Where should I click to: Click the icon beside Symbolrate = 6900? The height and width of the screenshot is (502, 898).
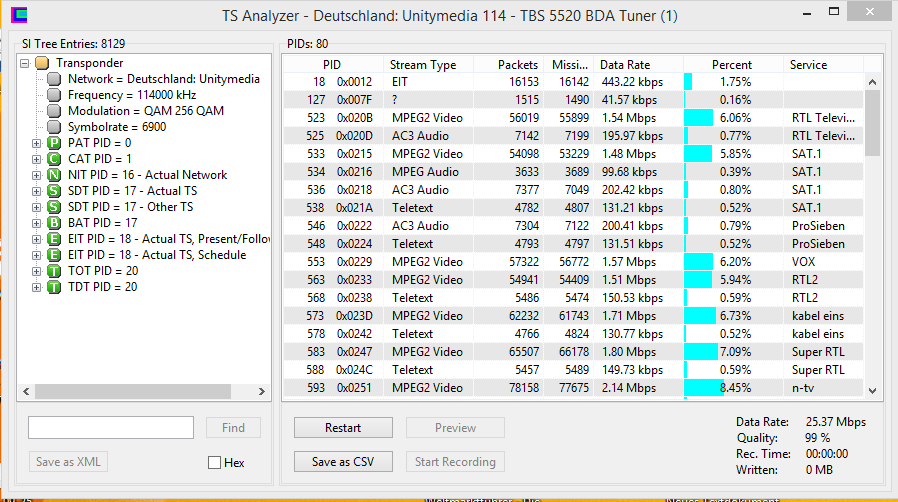[54, 127]
